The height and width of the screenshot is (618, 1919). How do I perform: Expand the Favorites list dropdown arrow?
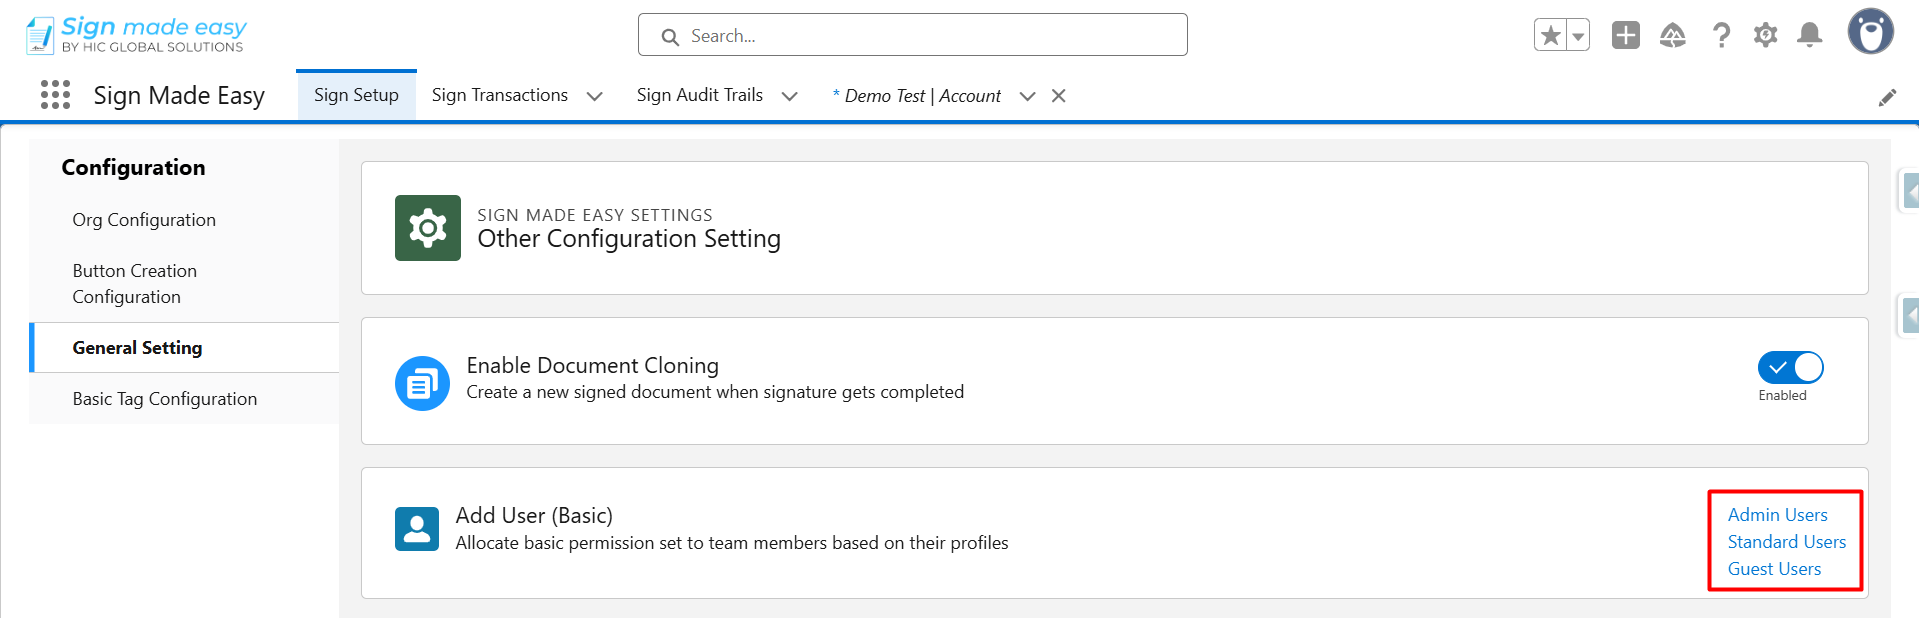pyautogui.click(x=1578, y=36)
